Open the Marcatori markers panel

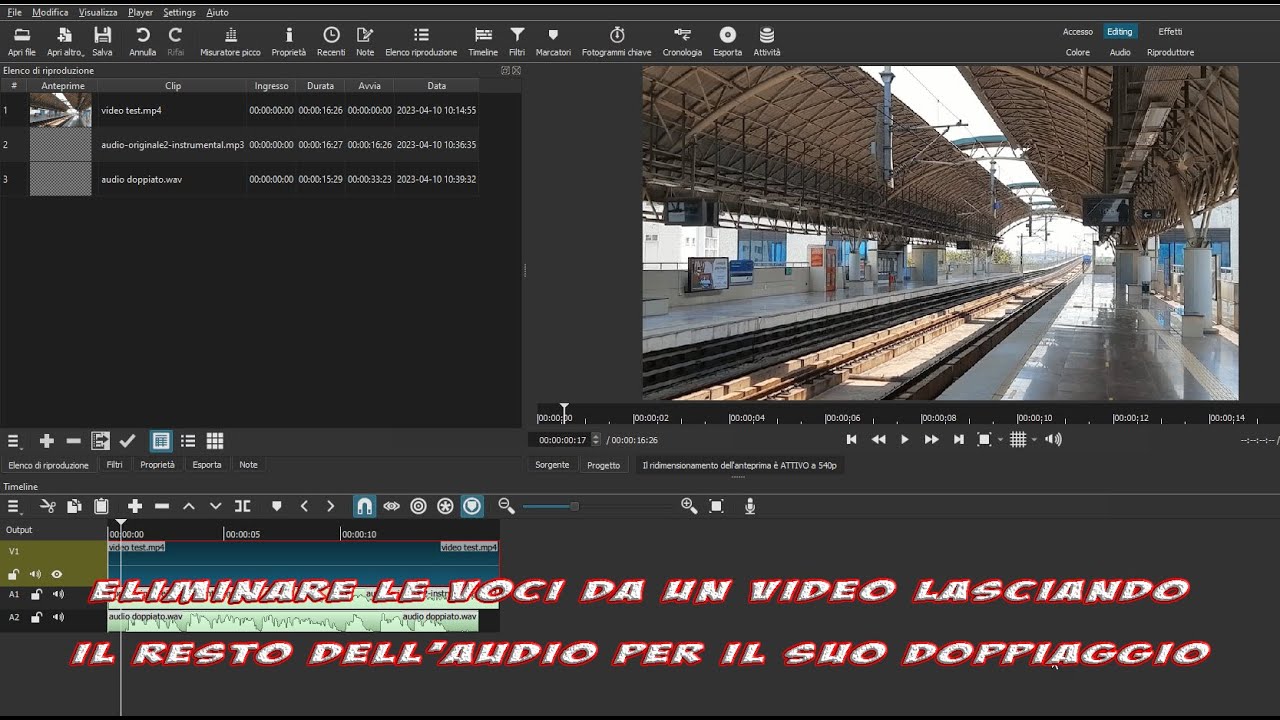553,42
